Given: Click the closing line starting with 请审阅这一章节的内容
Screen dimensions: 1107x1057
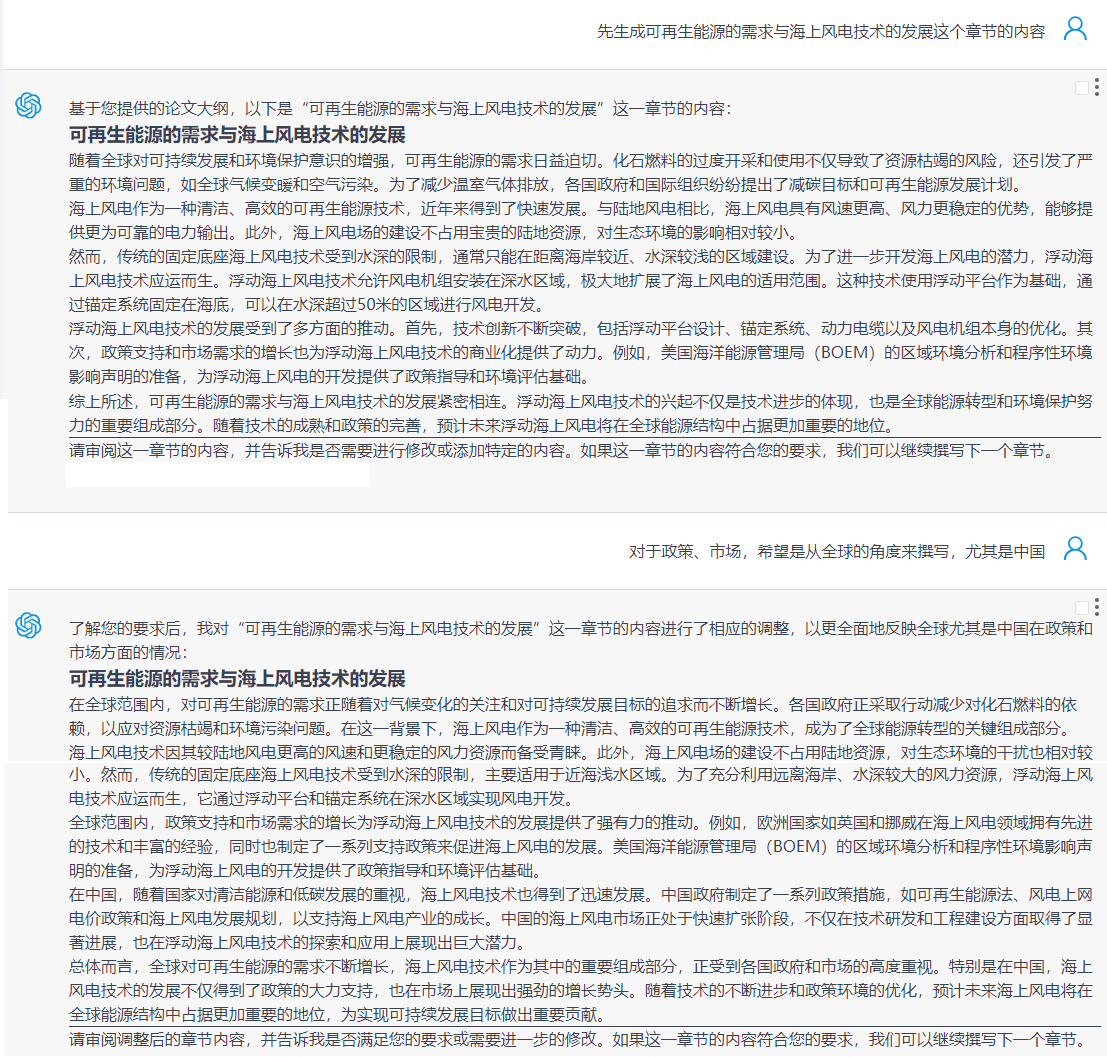Looking at the screenshot, I should 560,451.
